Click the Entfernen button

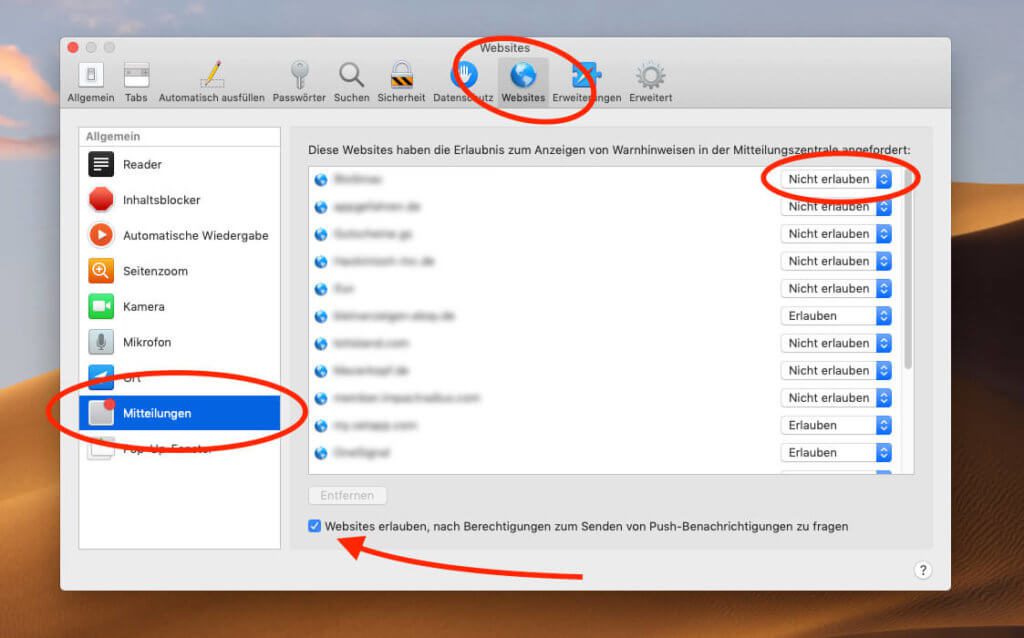347,495
